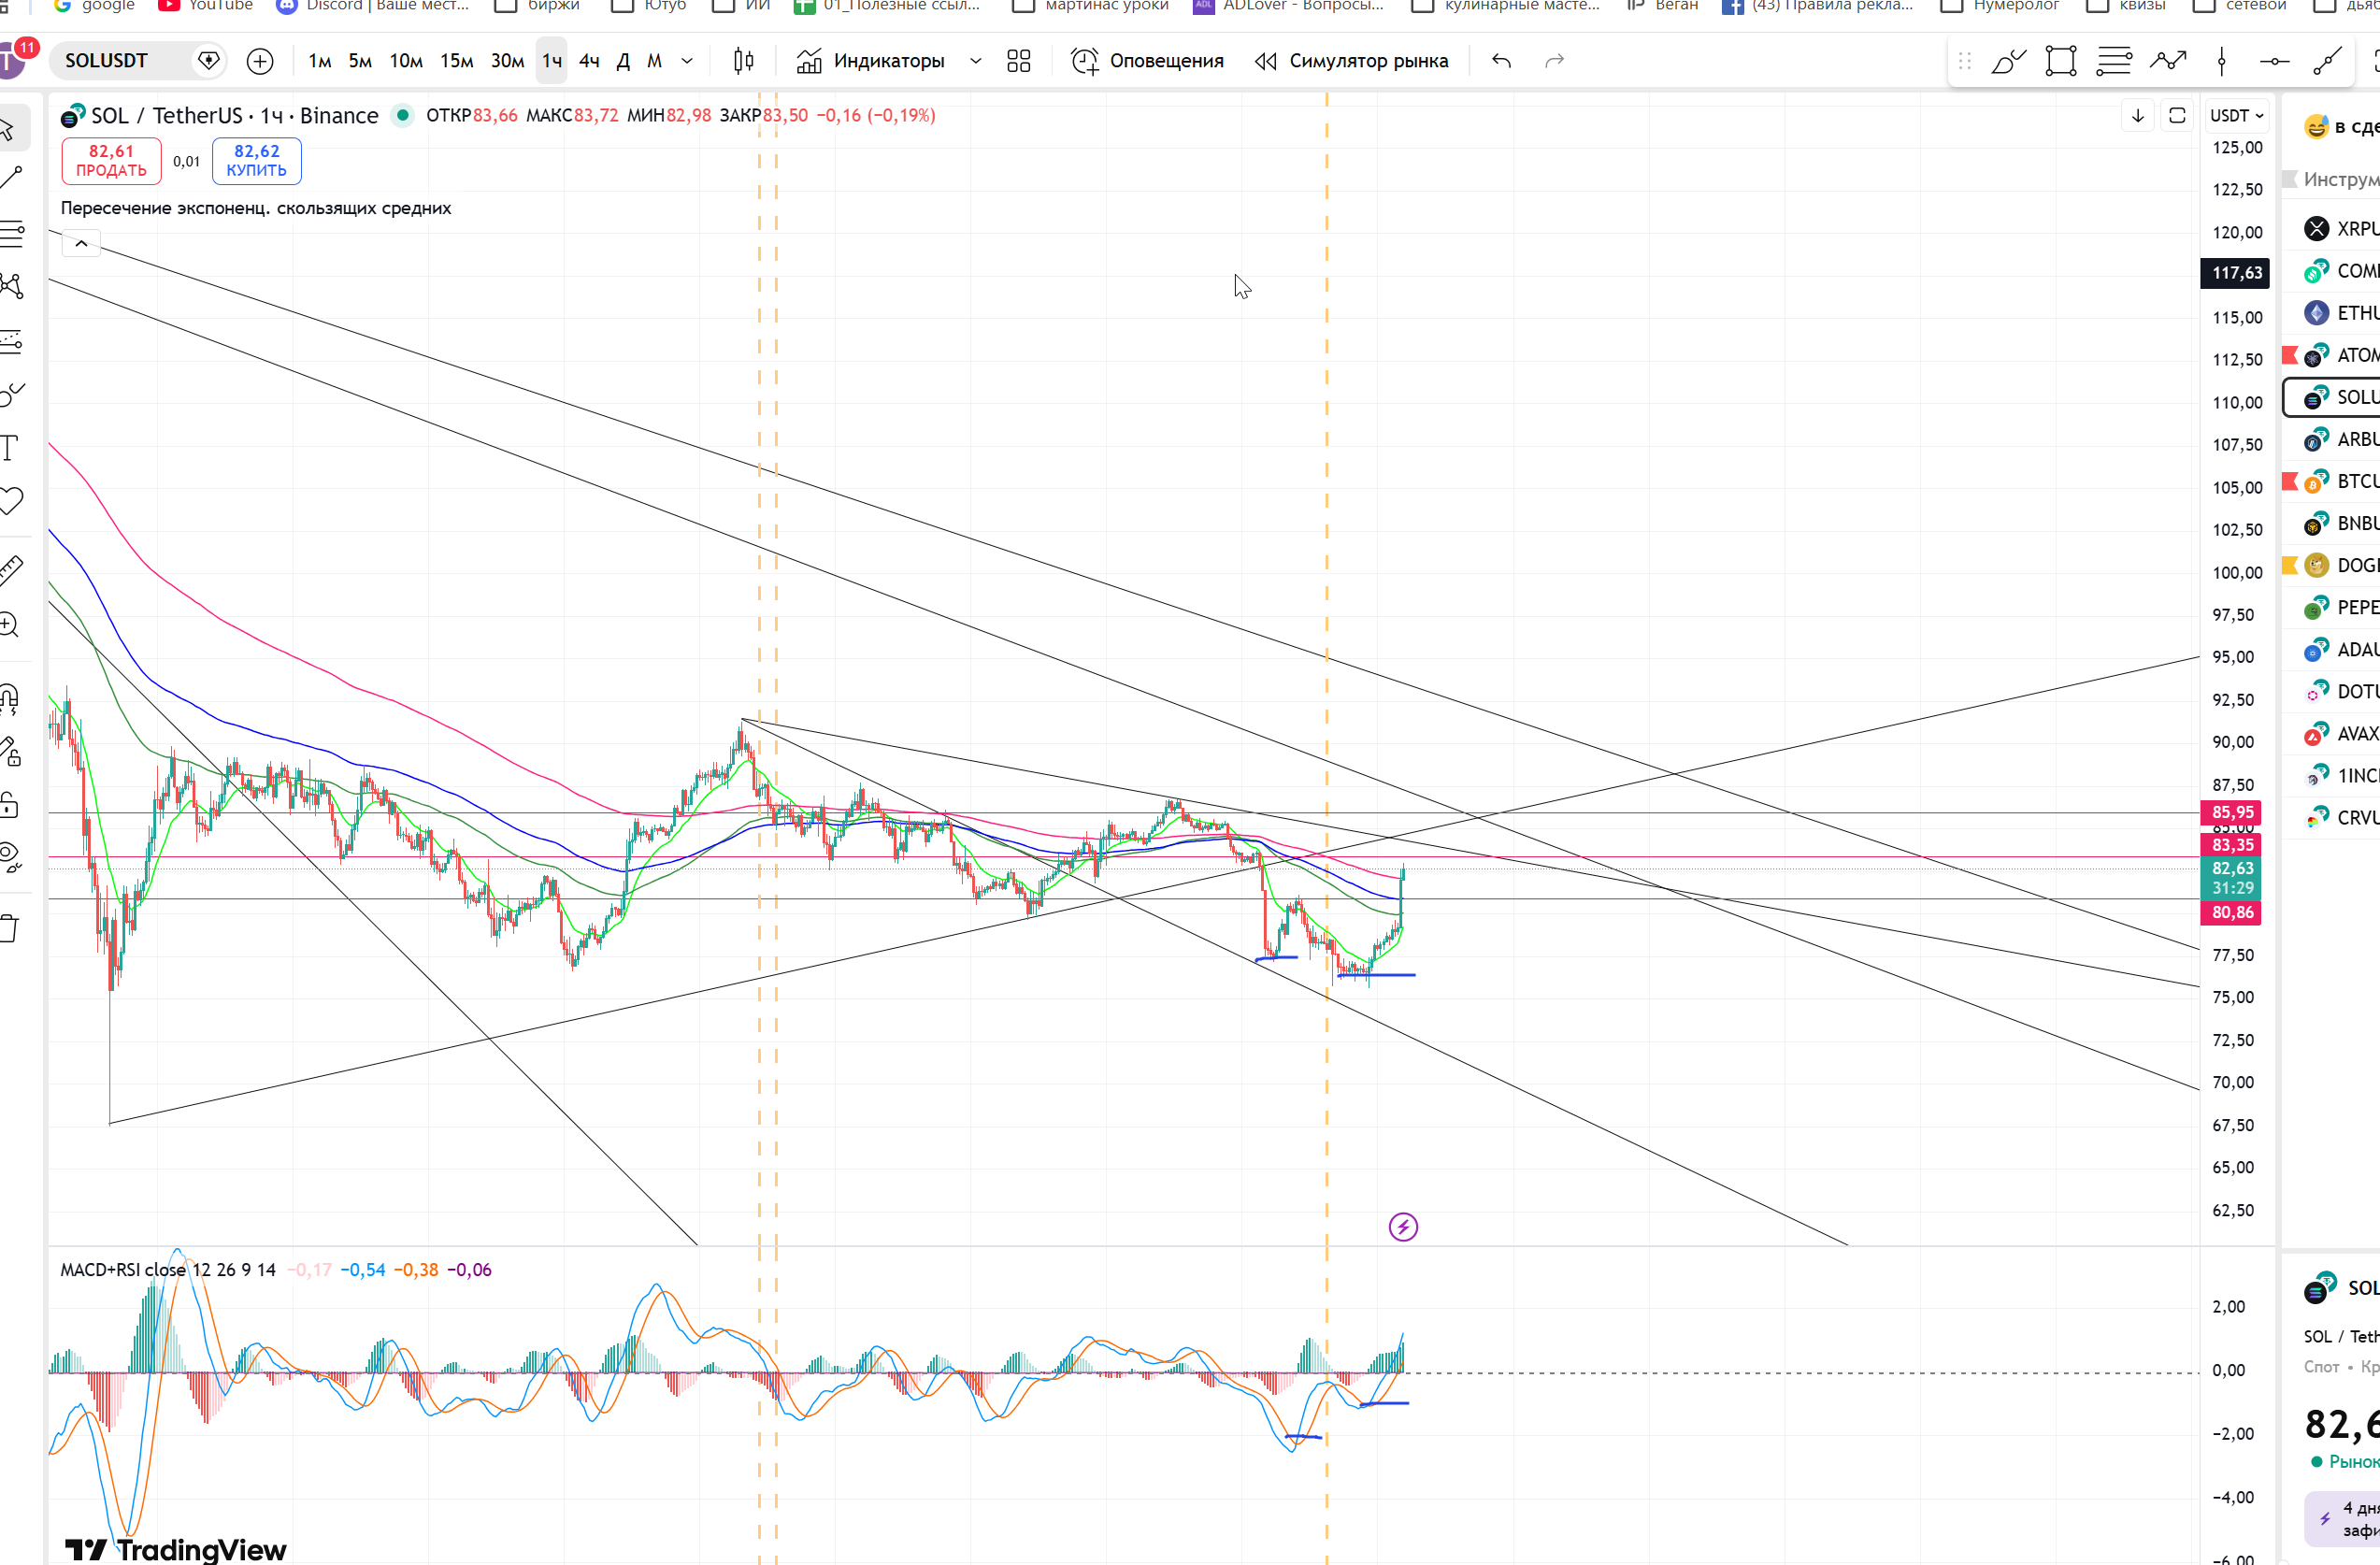Select the ruler measure tool

tap(10, 570)
